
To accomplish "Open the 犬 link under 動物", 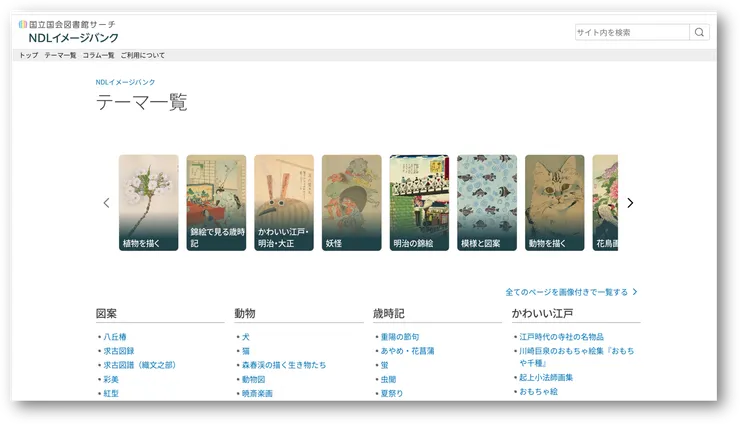I will 245,337.
